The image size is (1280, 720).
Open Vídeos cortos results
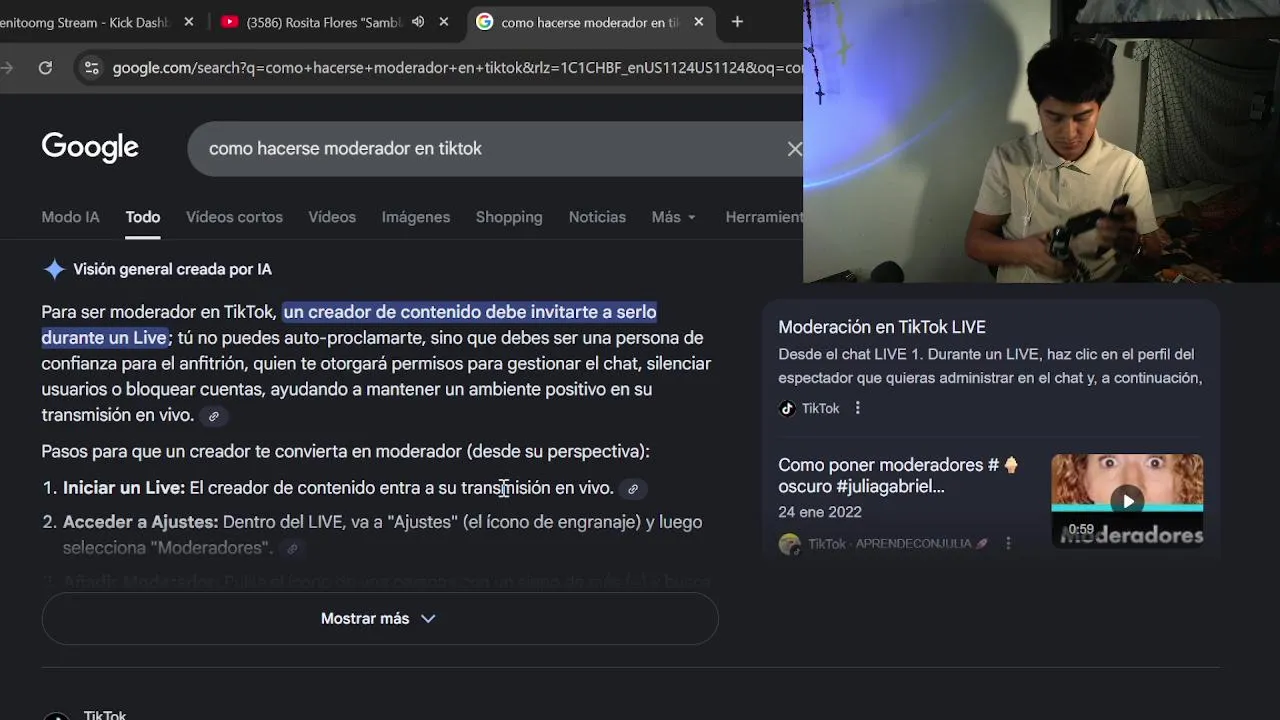234,217
